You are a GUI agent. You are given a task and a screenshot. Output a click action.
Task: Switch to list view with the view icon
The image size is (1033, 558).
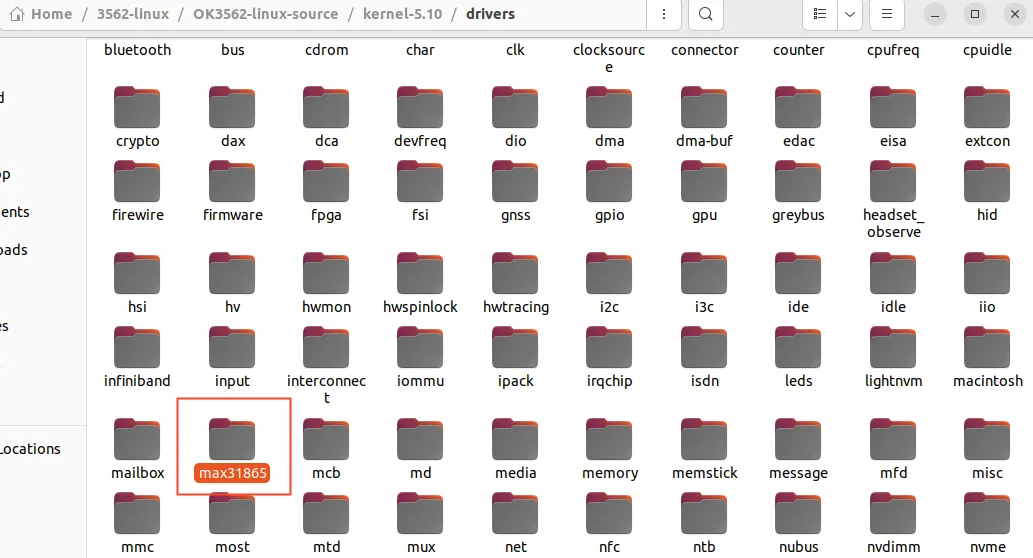820,14
